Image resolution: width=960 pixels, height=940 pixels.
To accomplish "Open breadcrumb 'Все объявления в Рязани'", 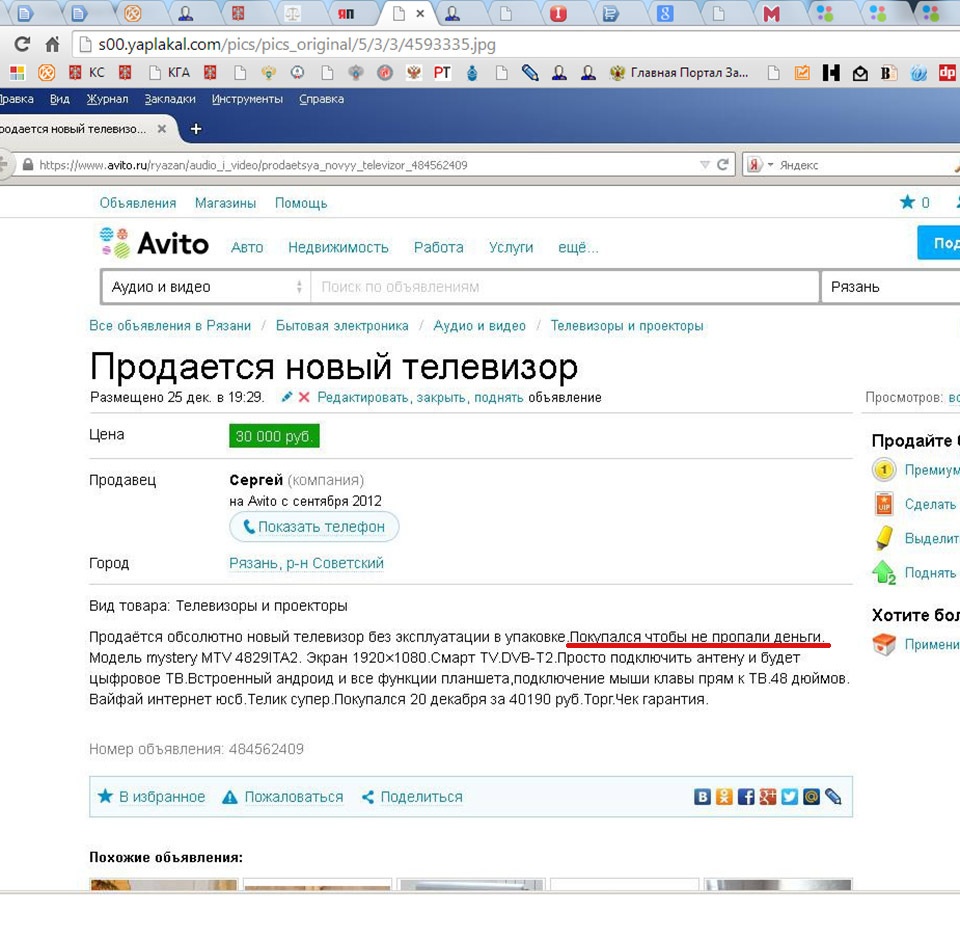I will point(170,326).
